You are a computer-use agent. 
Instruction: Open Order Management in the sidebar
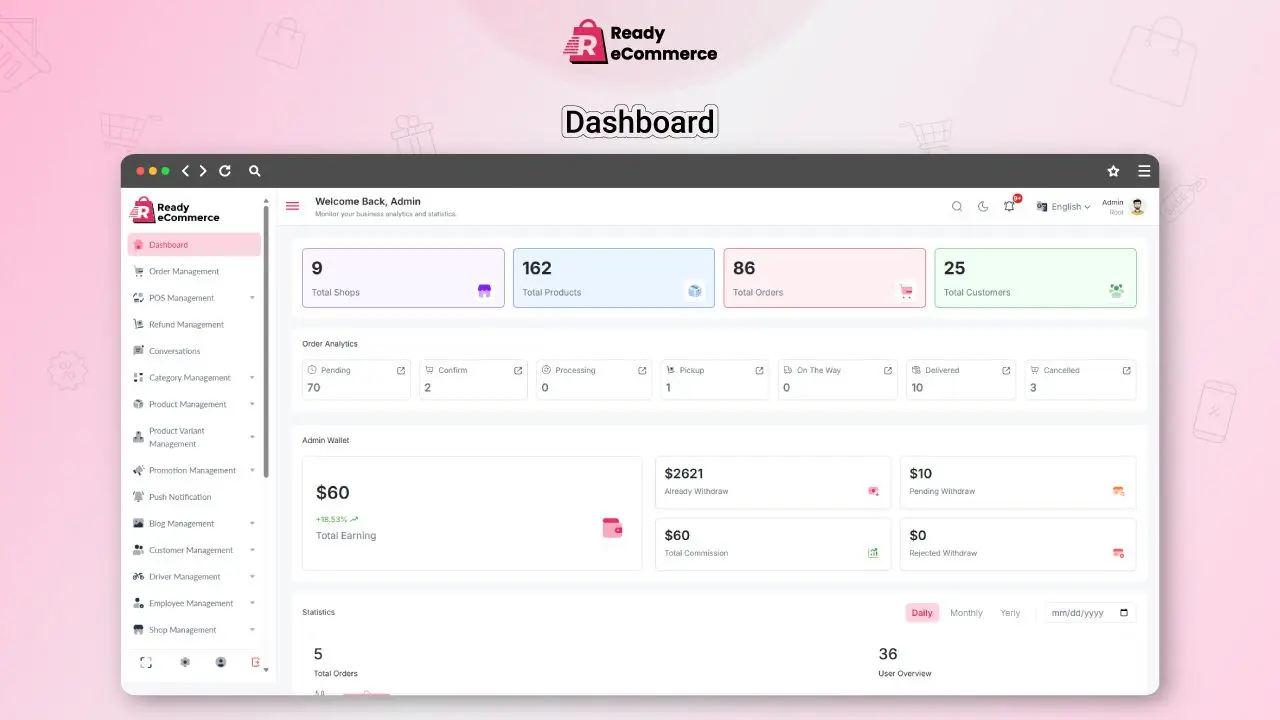click(x=184, y=271)
